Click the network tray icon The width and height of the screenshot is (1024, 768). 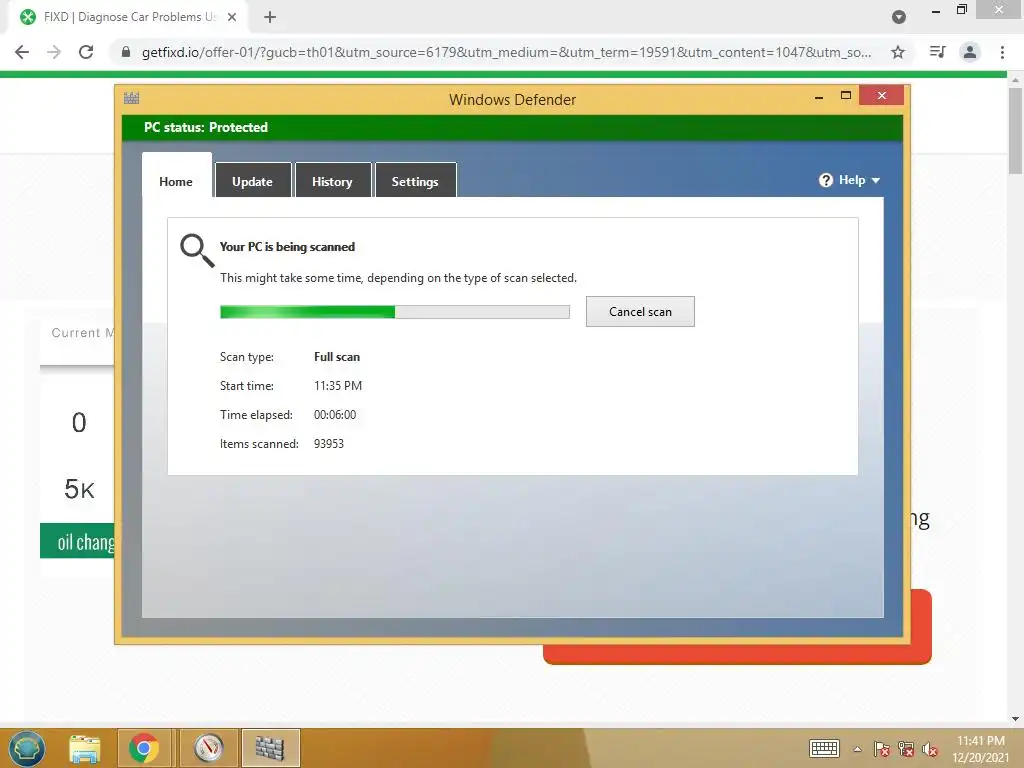906,749
